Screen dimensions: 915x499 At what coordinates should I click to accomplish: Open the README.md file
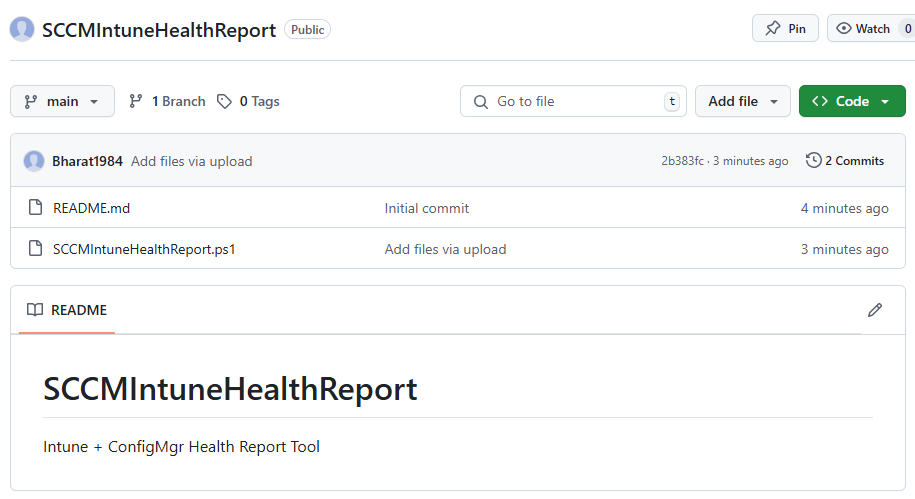92,208
